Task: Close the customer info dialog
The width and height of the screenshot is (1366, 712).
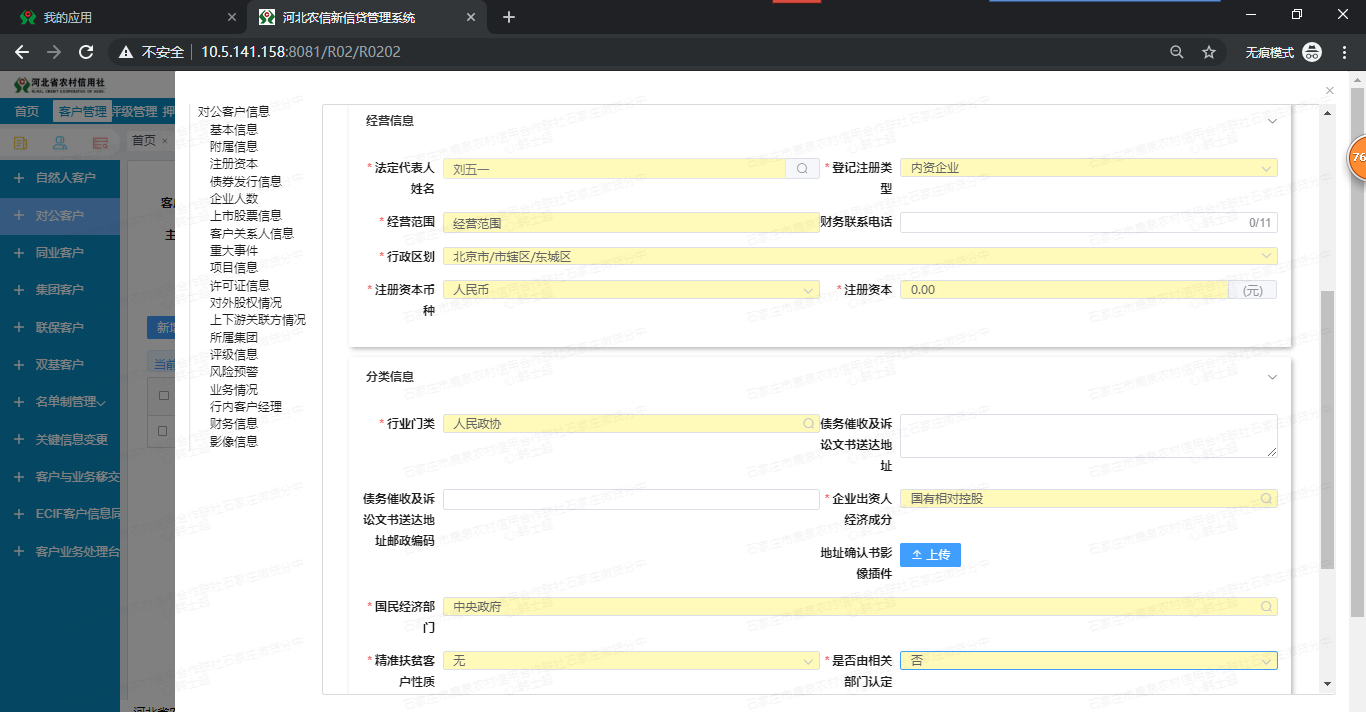Action: 1329,91
